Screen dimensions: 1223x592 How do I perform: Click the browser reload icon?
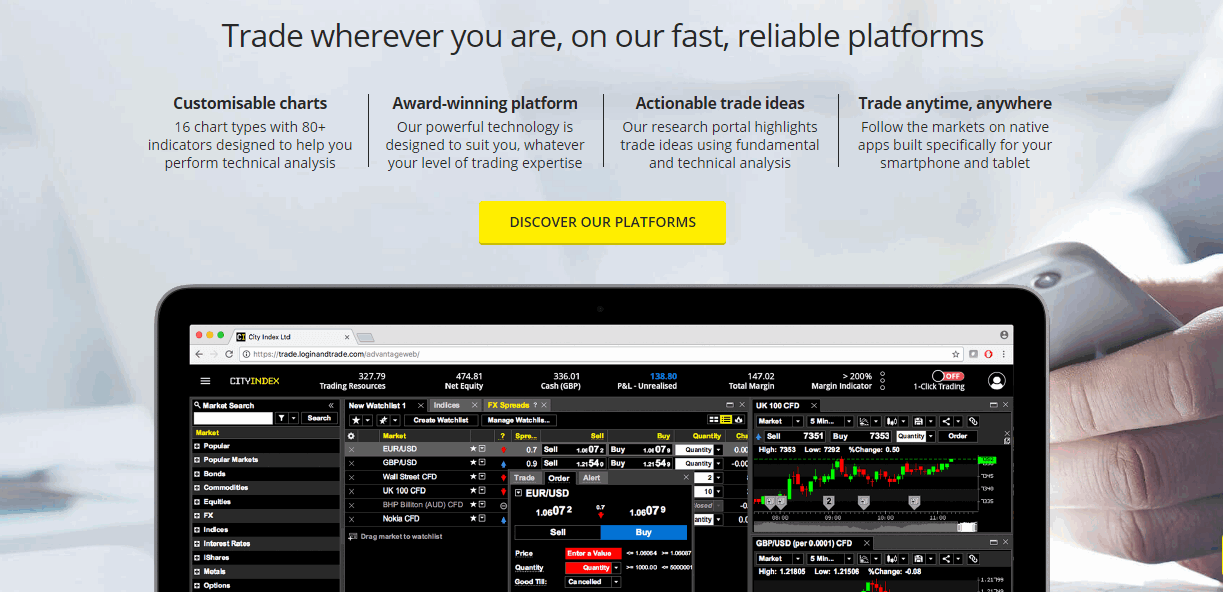click(x=230, y=354)
